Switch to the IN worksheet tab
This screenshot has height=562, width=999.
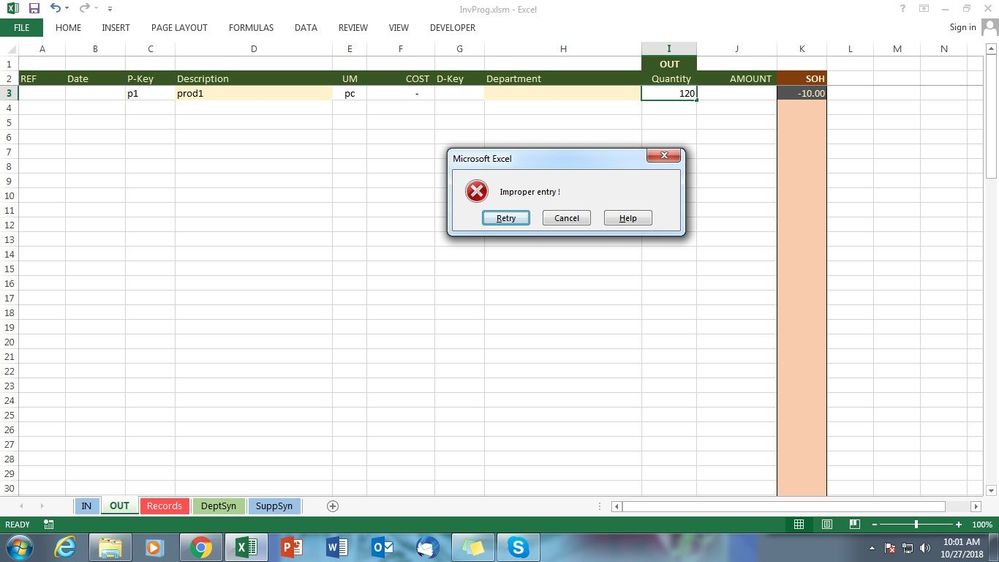pyautogui.click(x=86, y=506)
